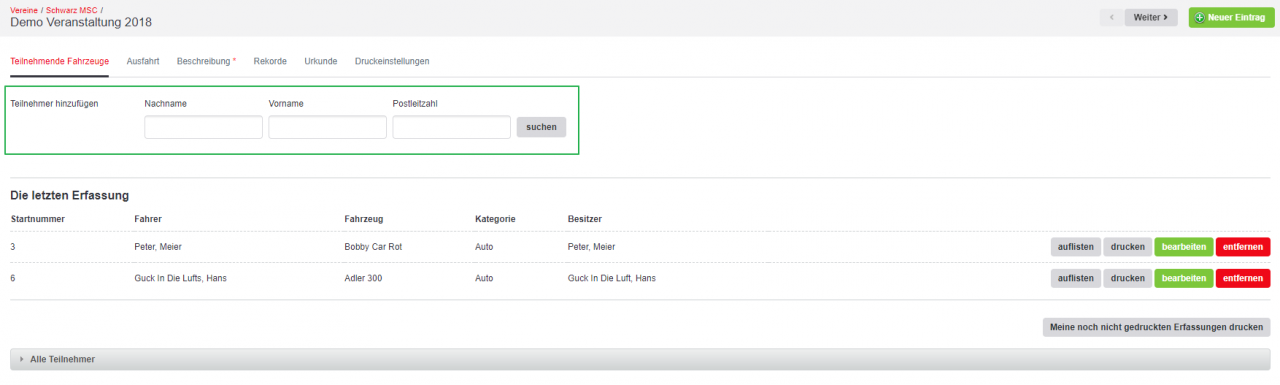Focus the Postleitzahl input field

click(x=451, y=127)
